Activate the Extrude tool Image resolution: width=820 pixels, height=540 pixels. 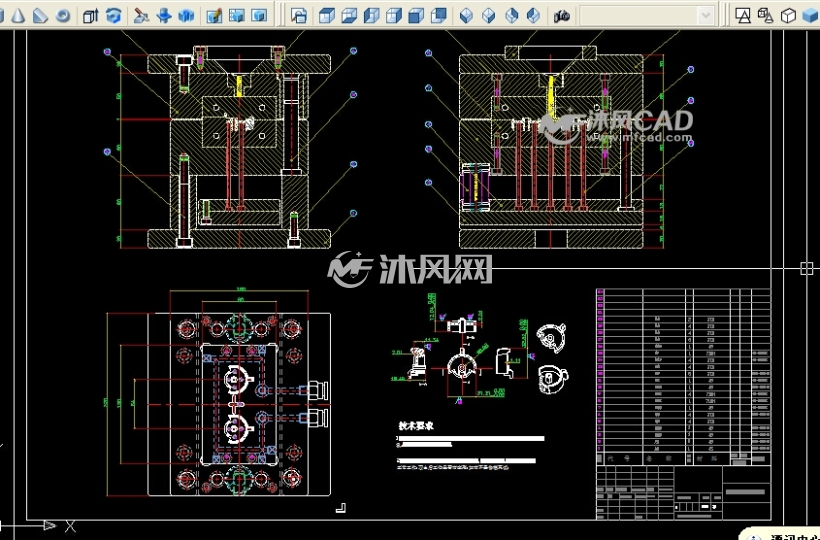(90, 16)
